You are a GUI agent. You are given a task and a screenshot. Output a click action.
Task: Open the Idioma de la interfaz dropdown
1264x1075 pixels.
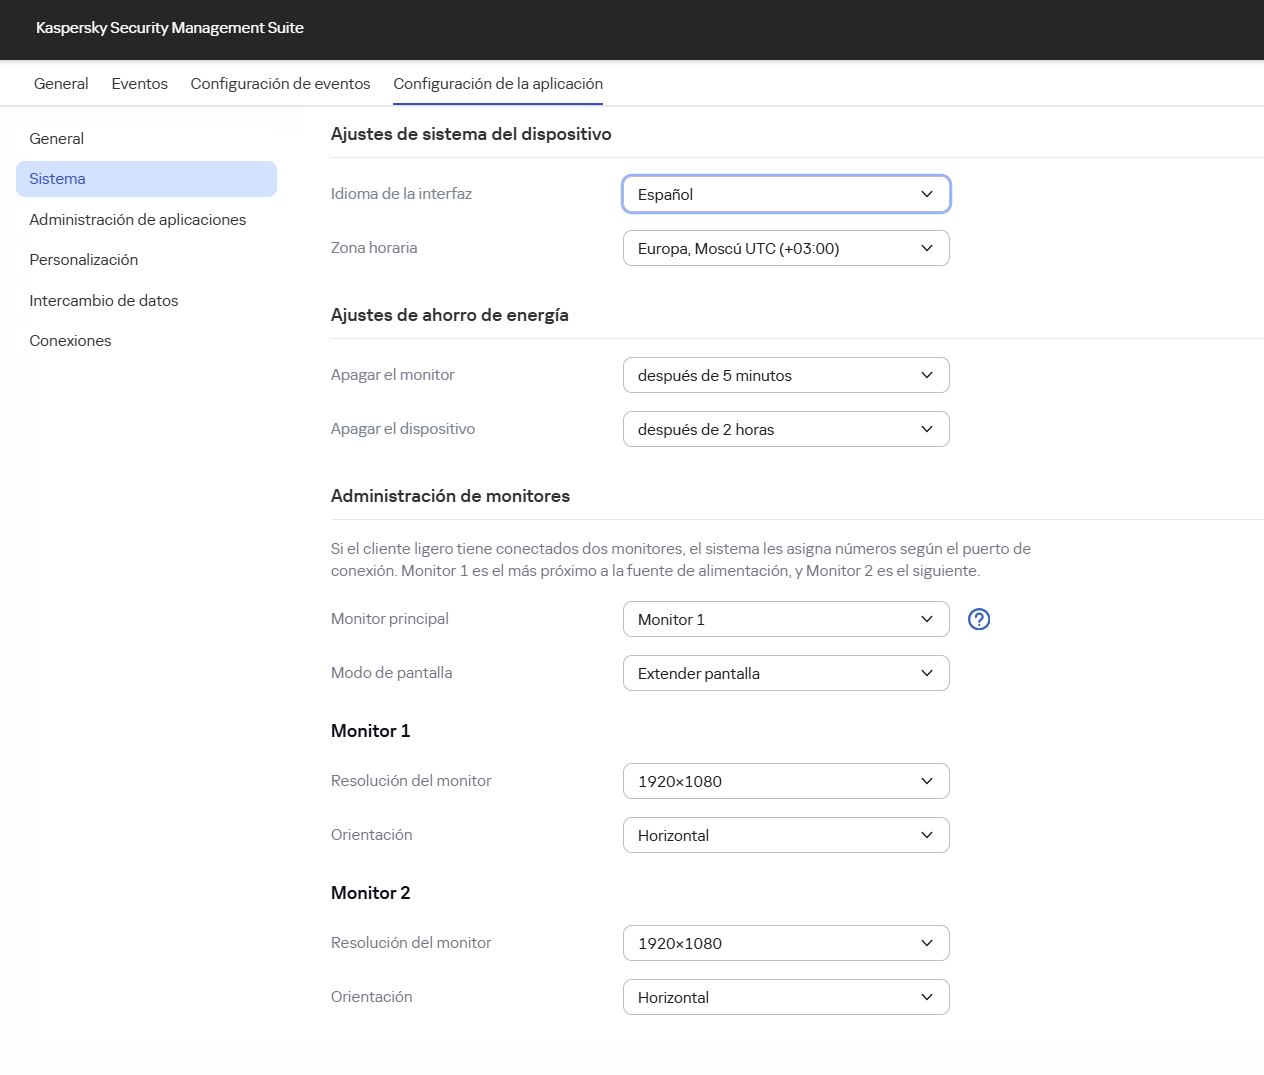[x=786, y=194]
